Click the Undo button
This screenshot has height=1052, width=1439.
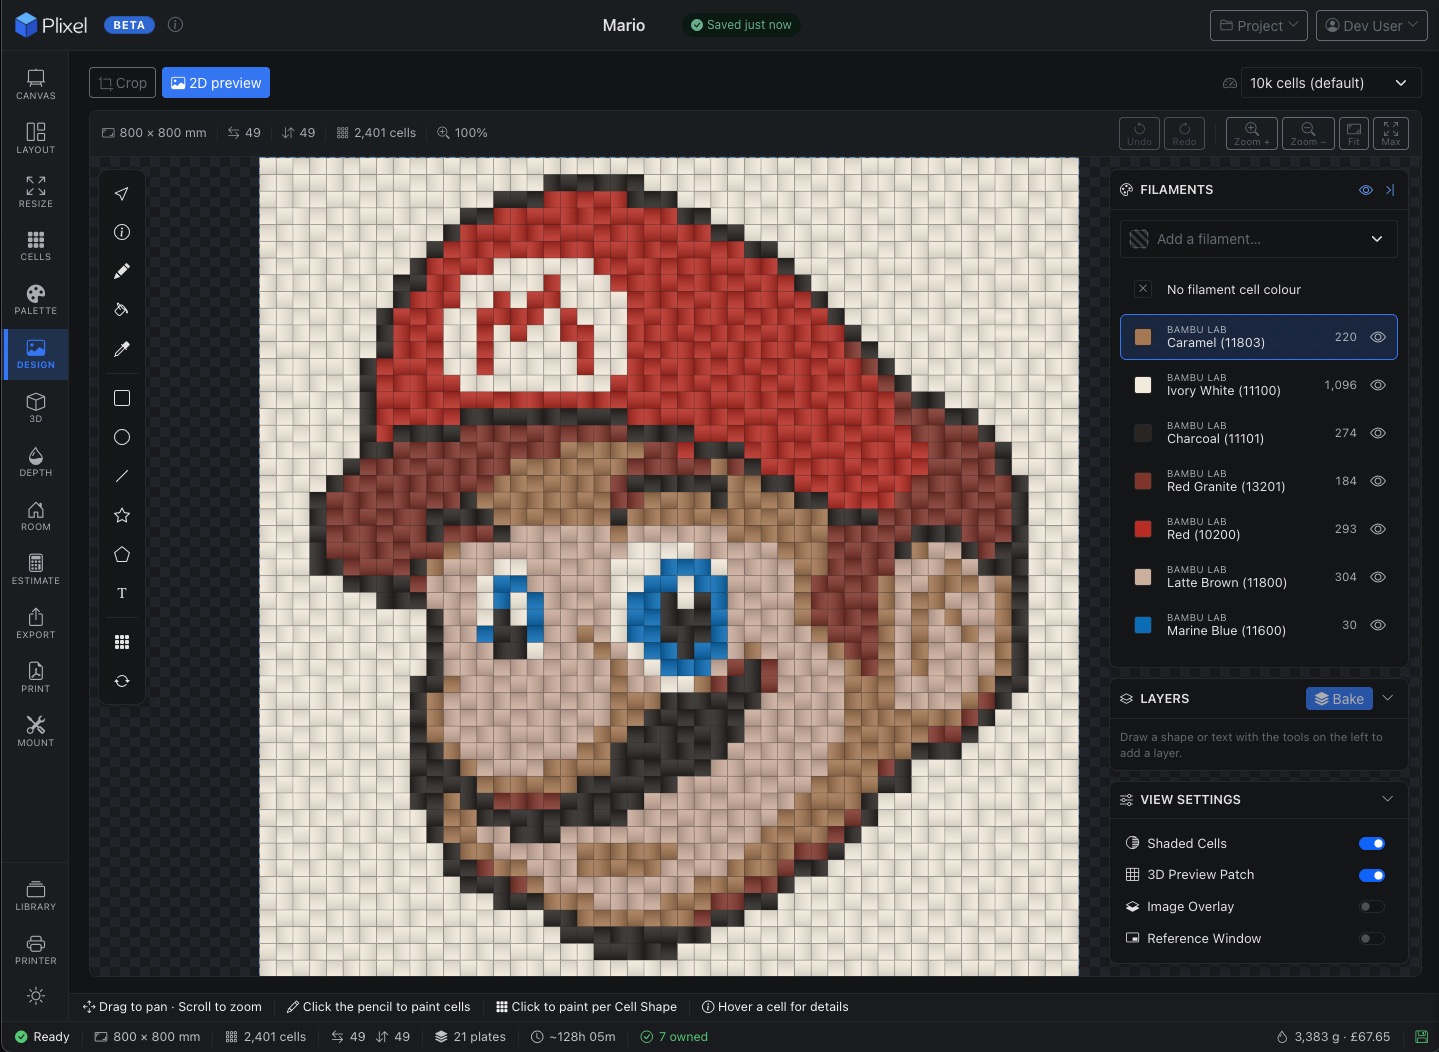click(x=1139, y=133)
